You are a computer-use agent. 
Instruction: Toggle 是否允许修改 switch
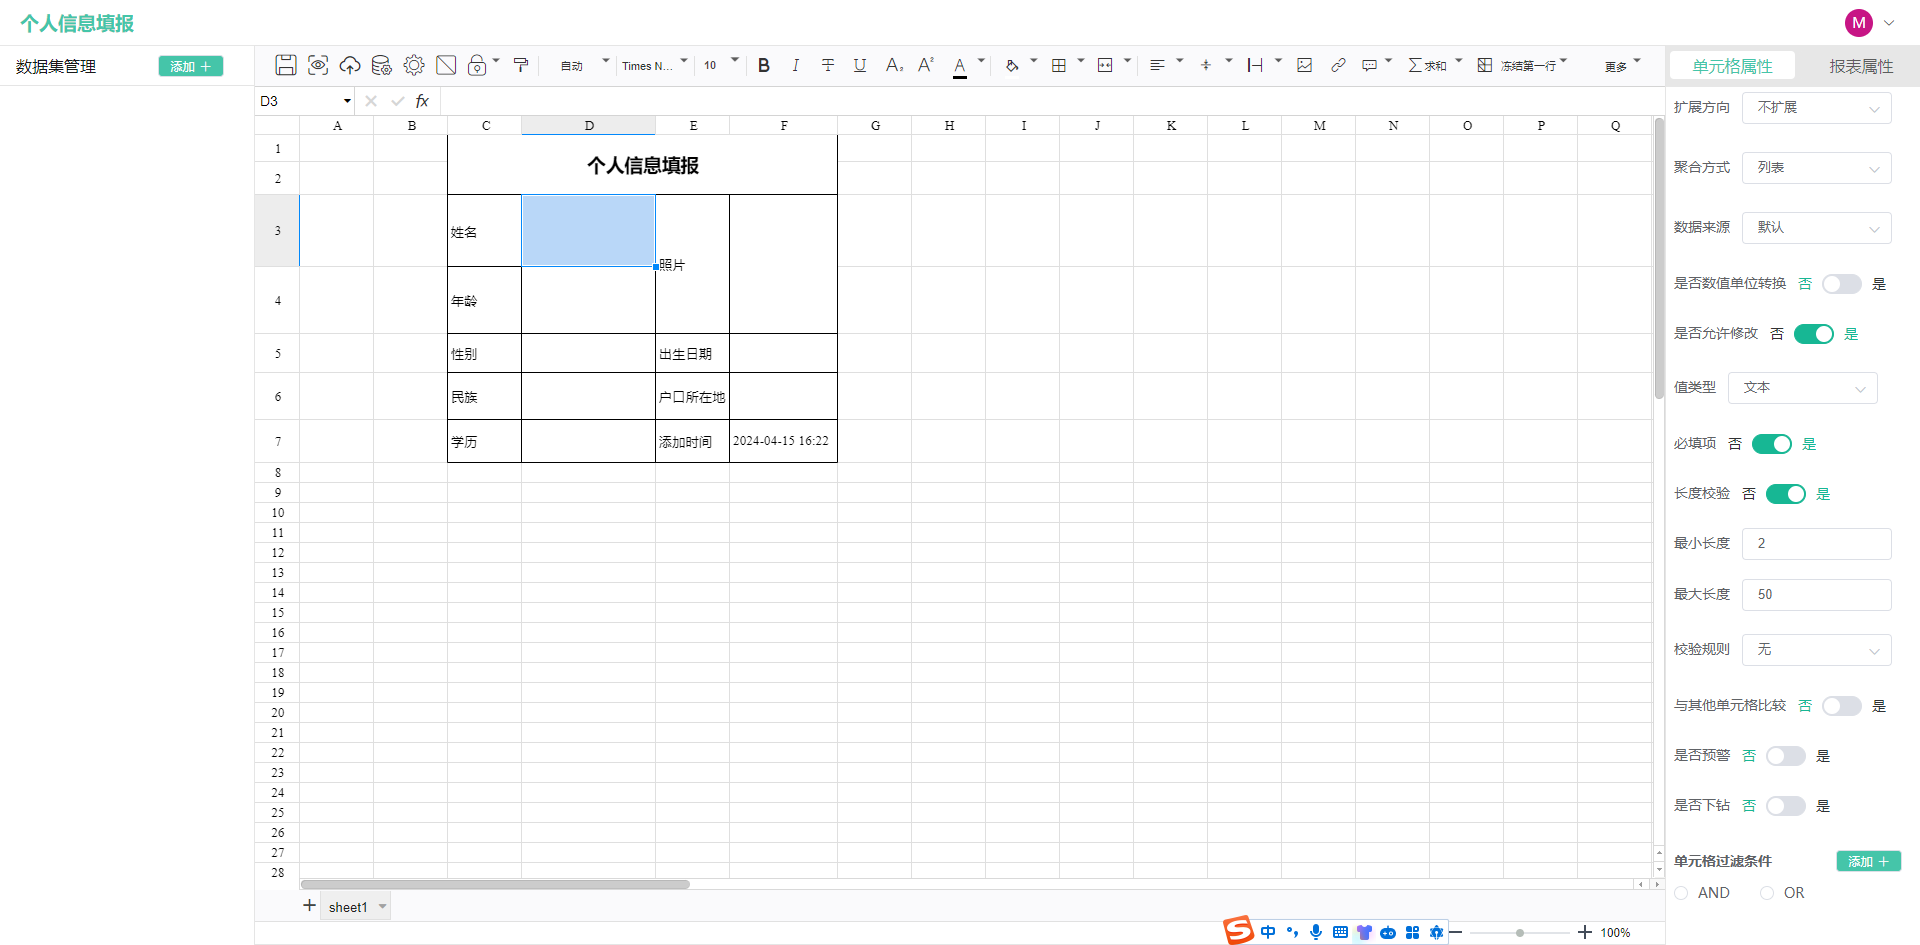tap(1813, 334)
